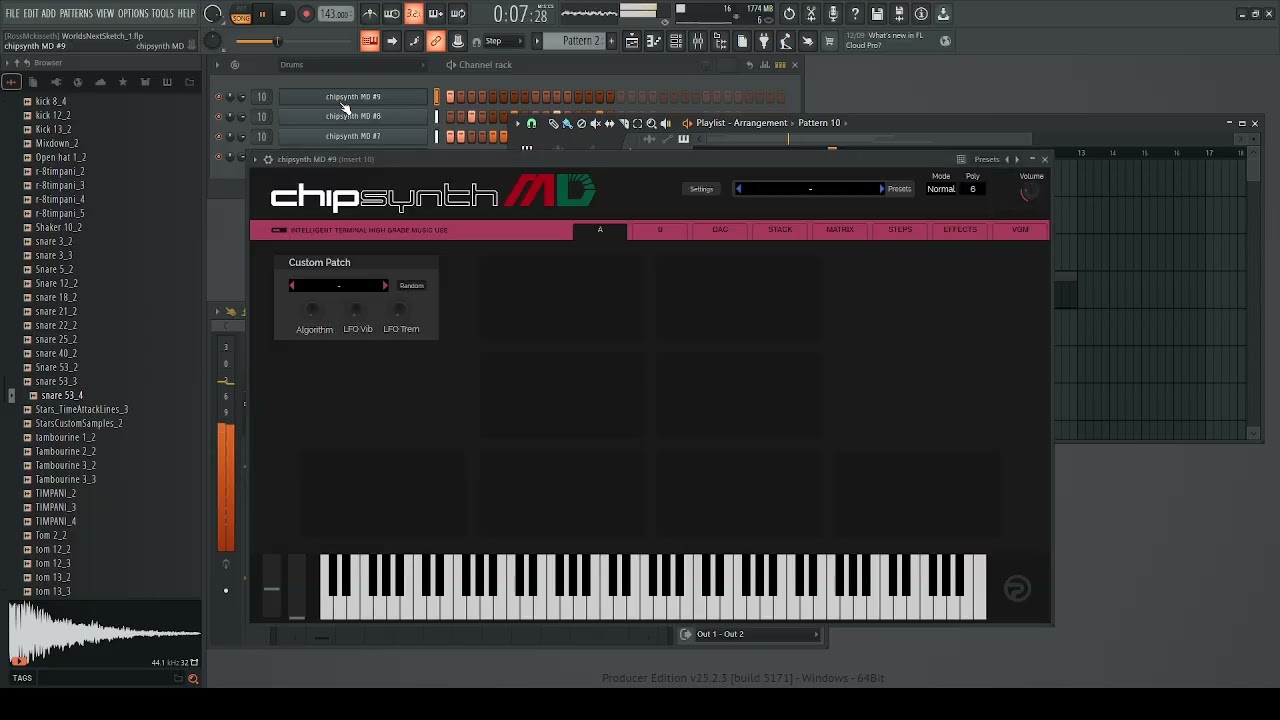The width and height of the screenshot is (1280, 720).
Task: Click the chipsynth Settings button
Action: click(701, 189)
